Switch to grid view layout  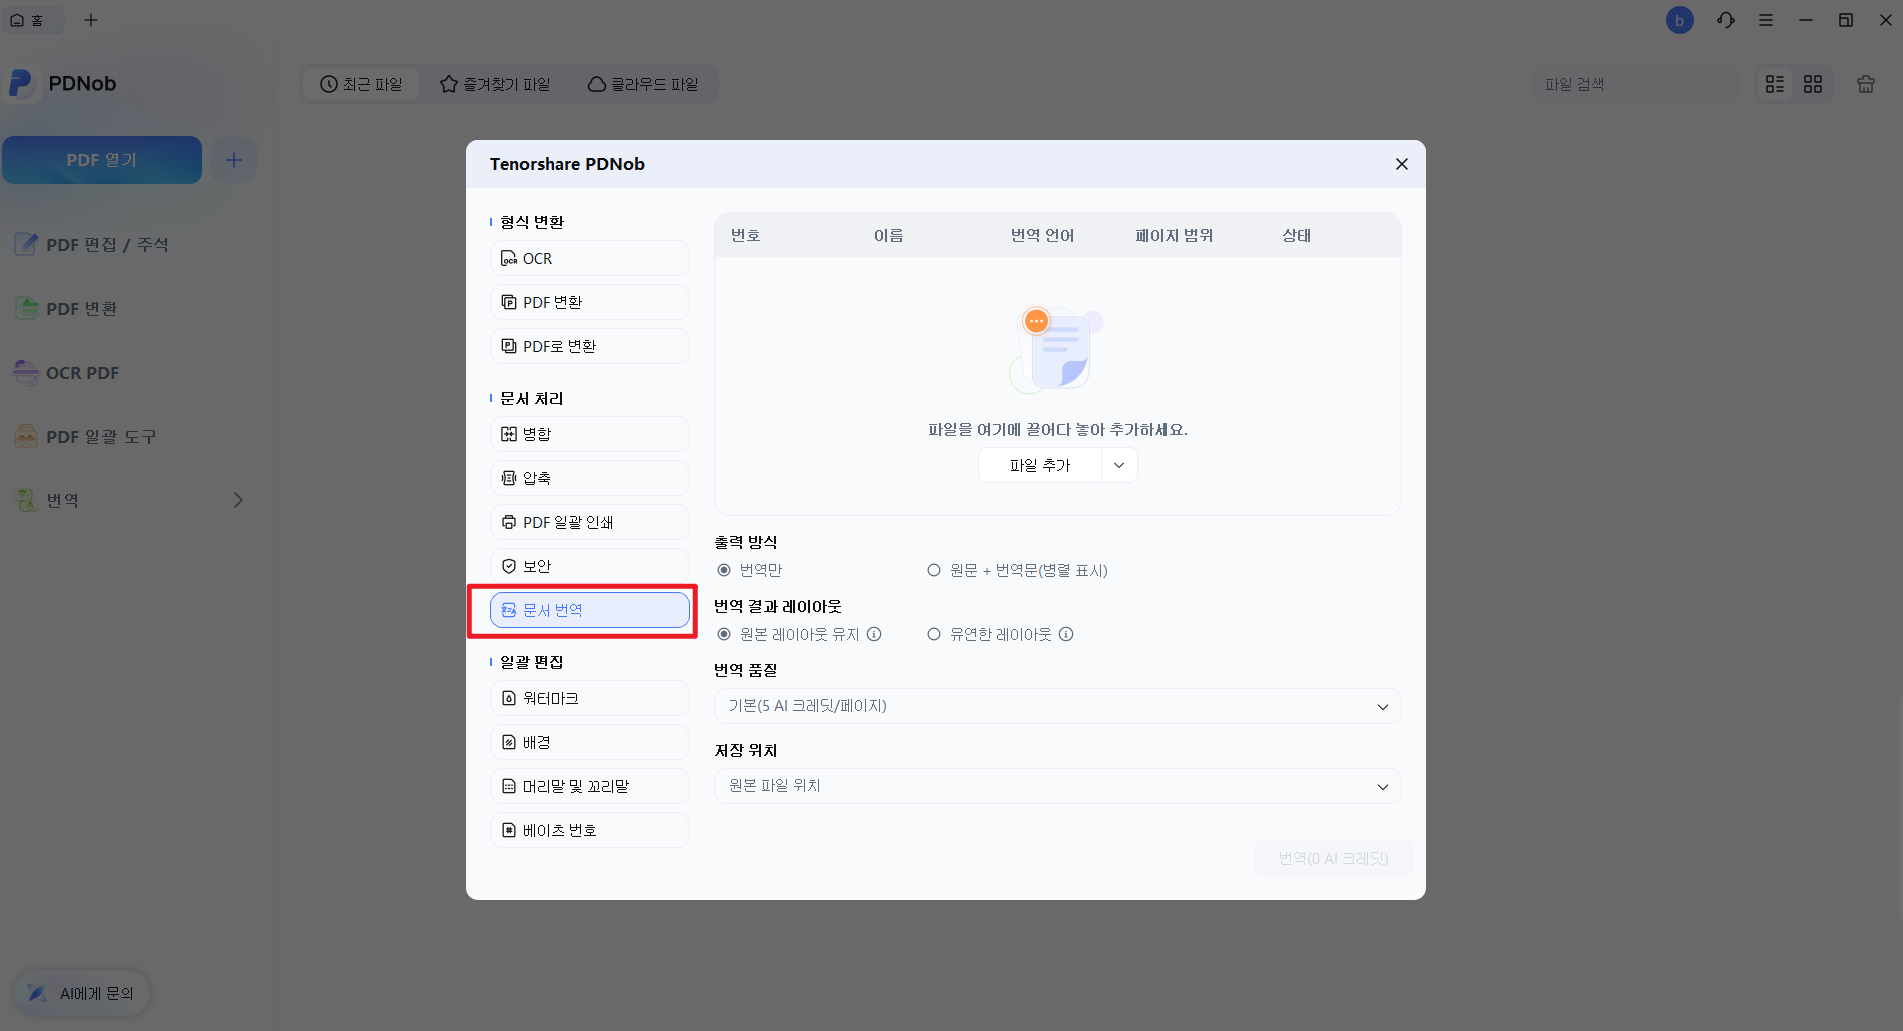pyautogui.click(x=1813, y=84)
